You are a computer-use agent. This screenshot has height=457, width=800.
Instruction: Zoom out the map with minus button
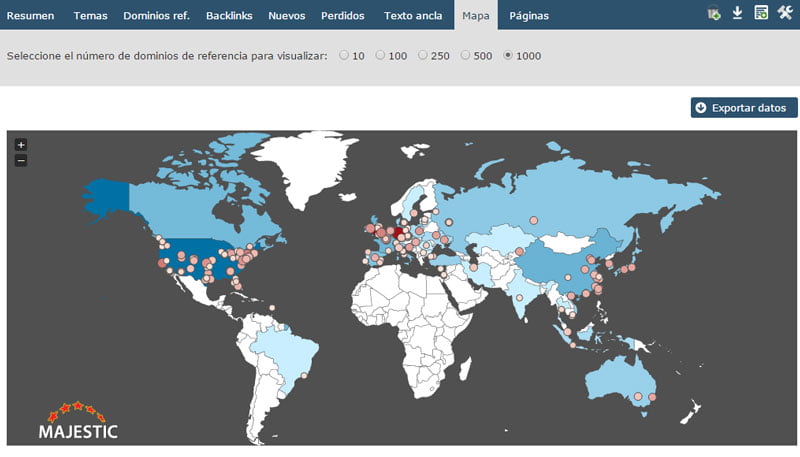point(21,160)
